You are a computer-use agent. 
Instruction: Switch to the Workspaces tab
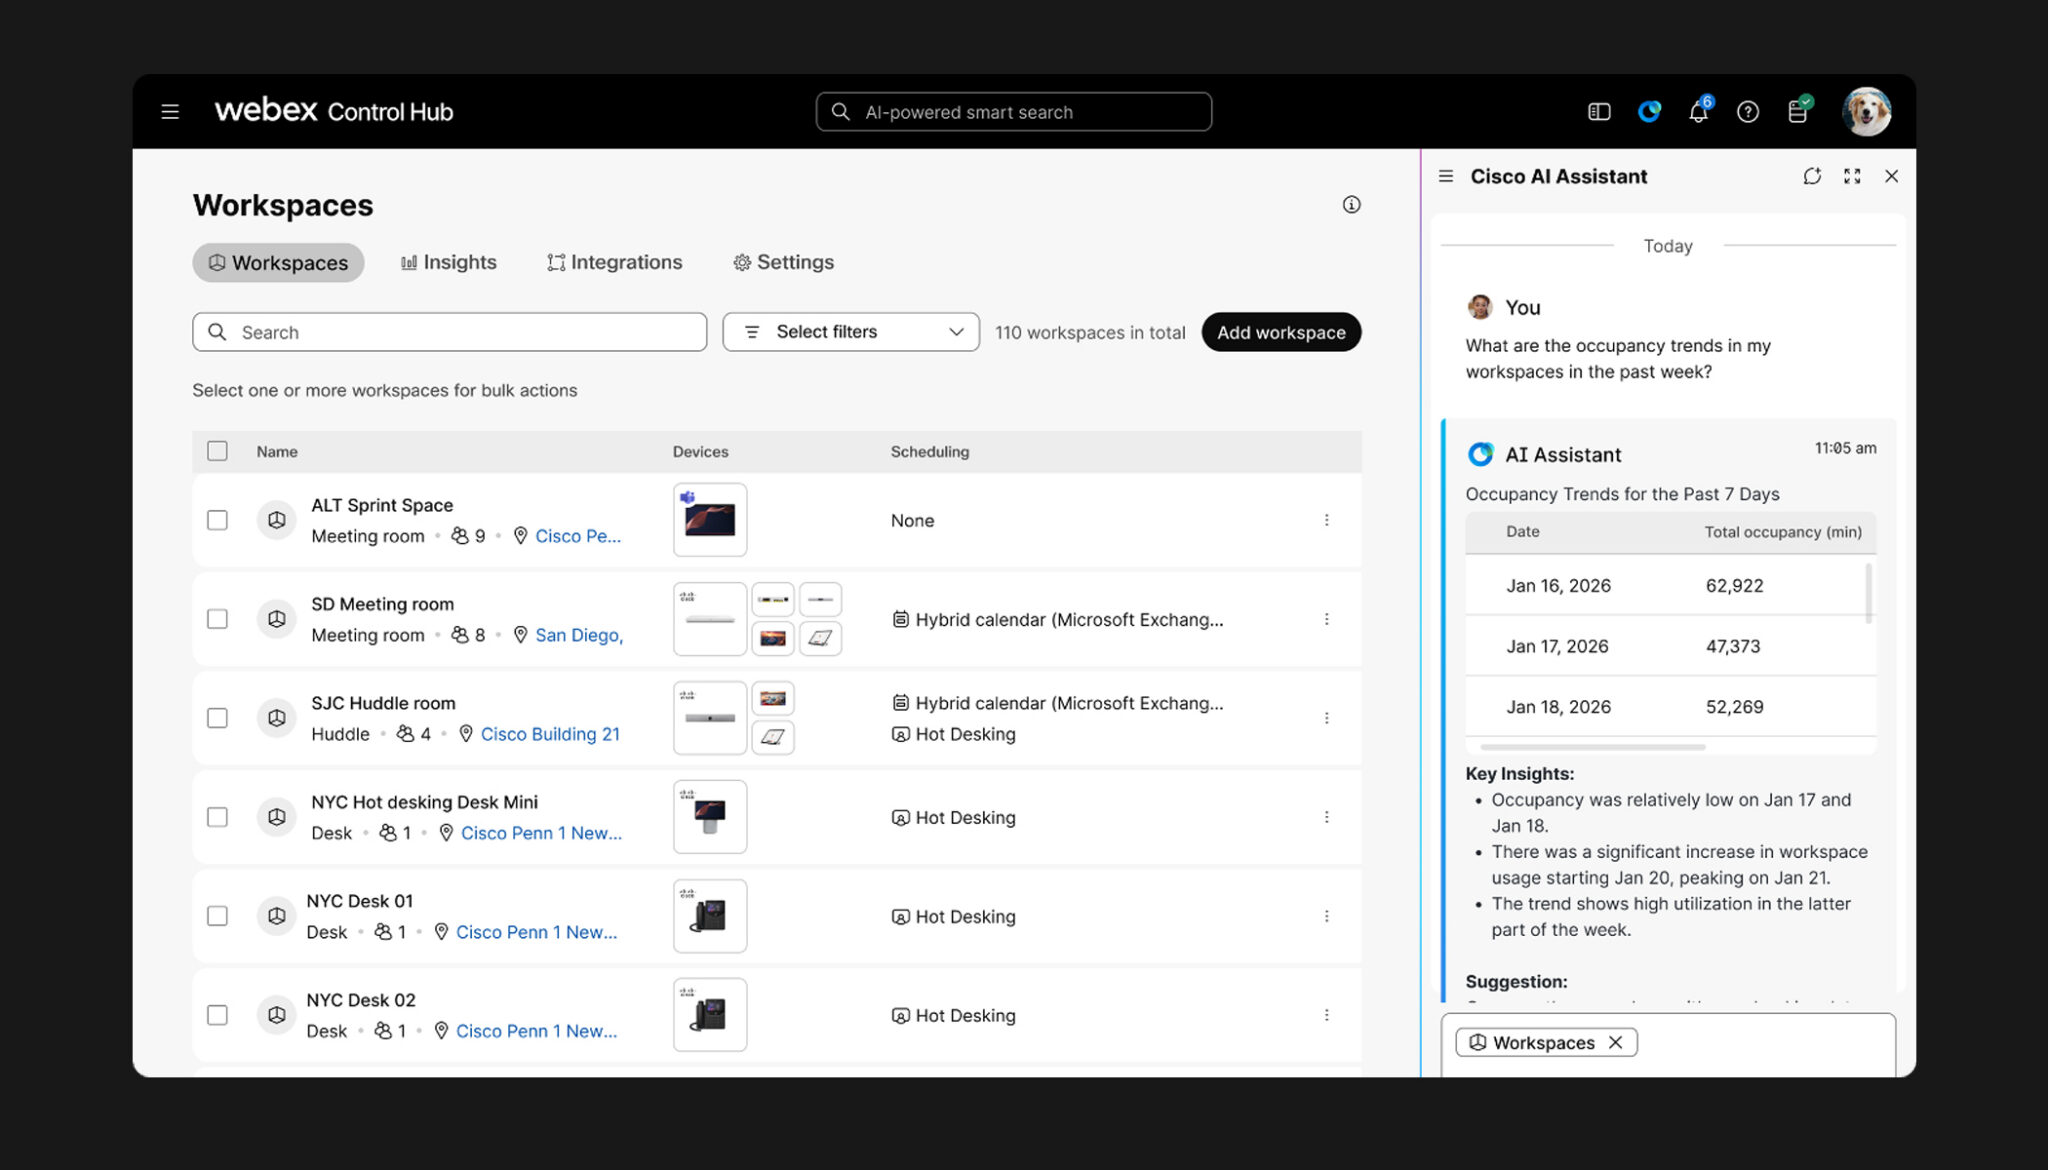tap(278, 262)
